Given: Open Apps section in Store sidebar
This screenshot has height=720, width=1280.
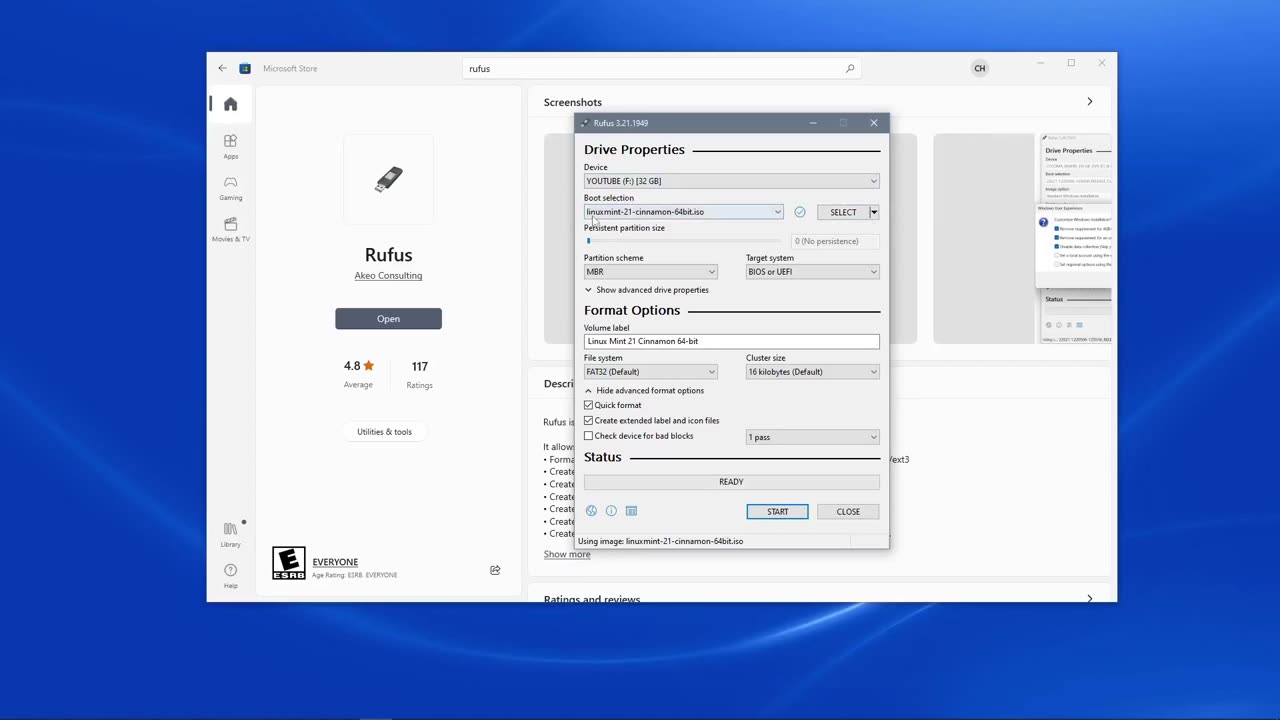Looking at the screenshot, I should pyautogui.click(x=231, y=146).
